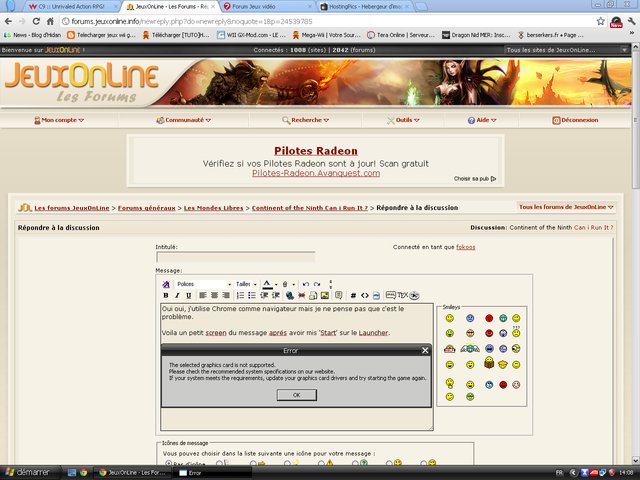Select the yellow arrow message icon radio

tap(253, 463)
